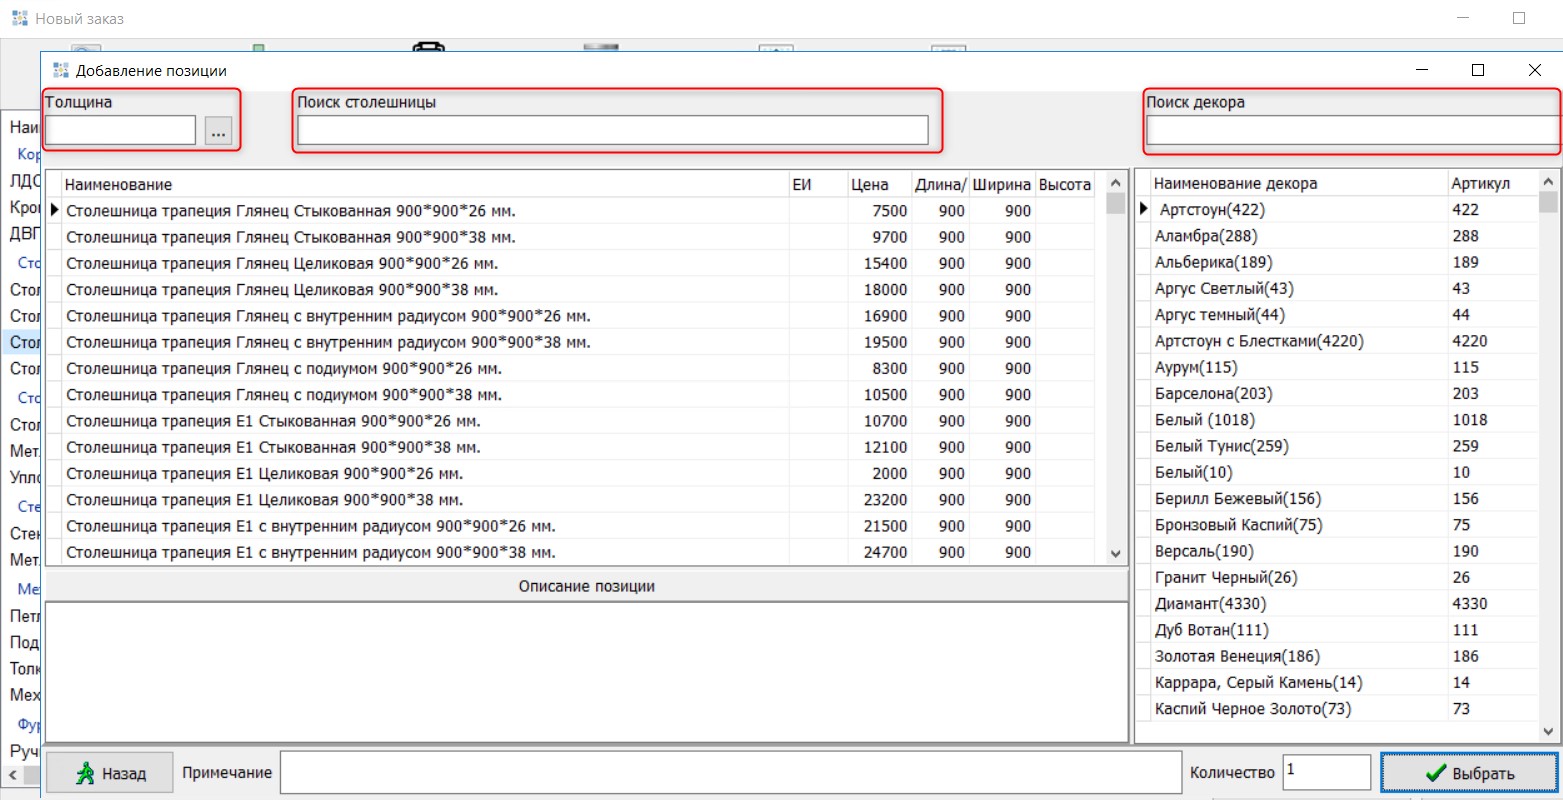Maximize the Добавление позиции dialog
1563x800 pixels.
pyautogui.click(x=1478, y=70)
